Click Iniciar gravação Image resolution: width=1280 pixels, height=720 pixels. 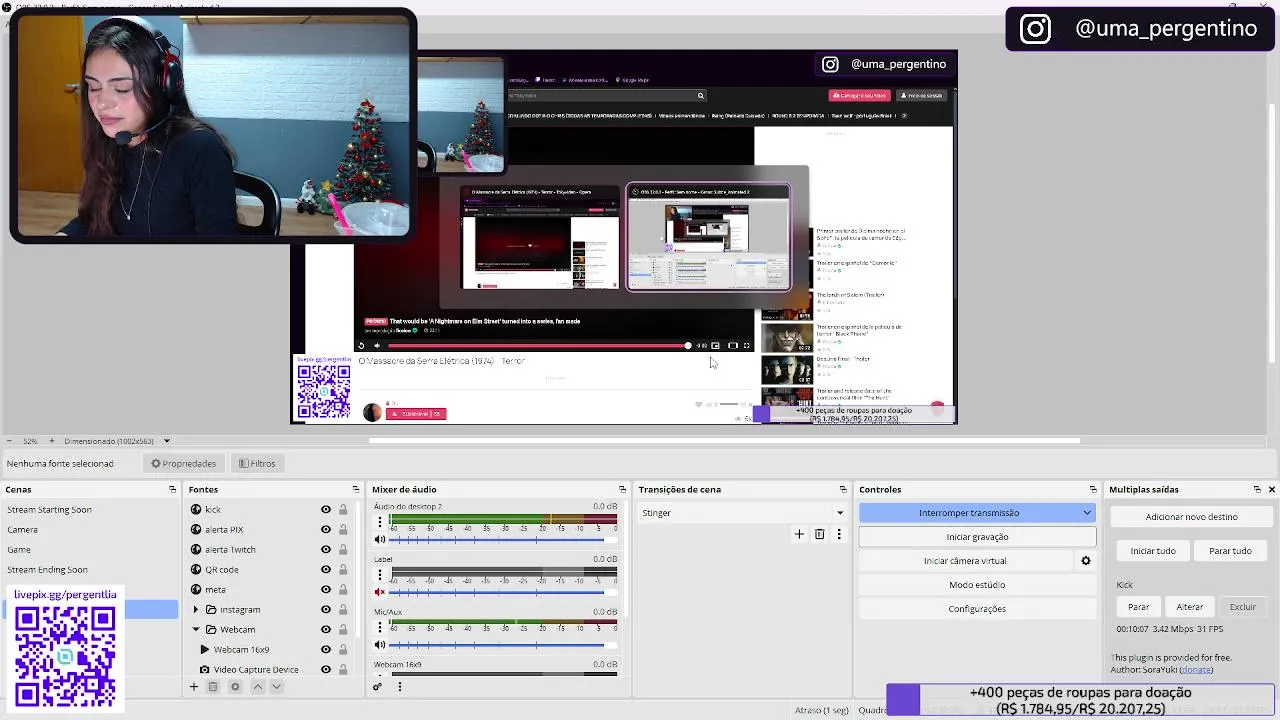pos(977,537)
